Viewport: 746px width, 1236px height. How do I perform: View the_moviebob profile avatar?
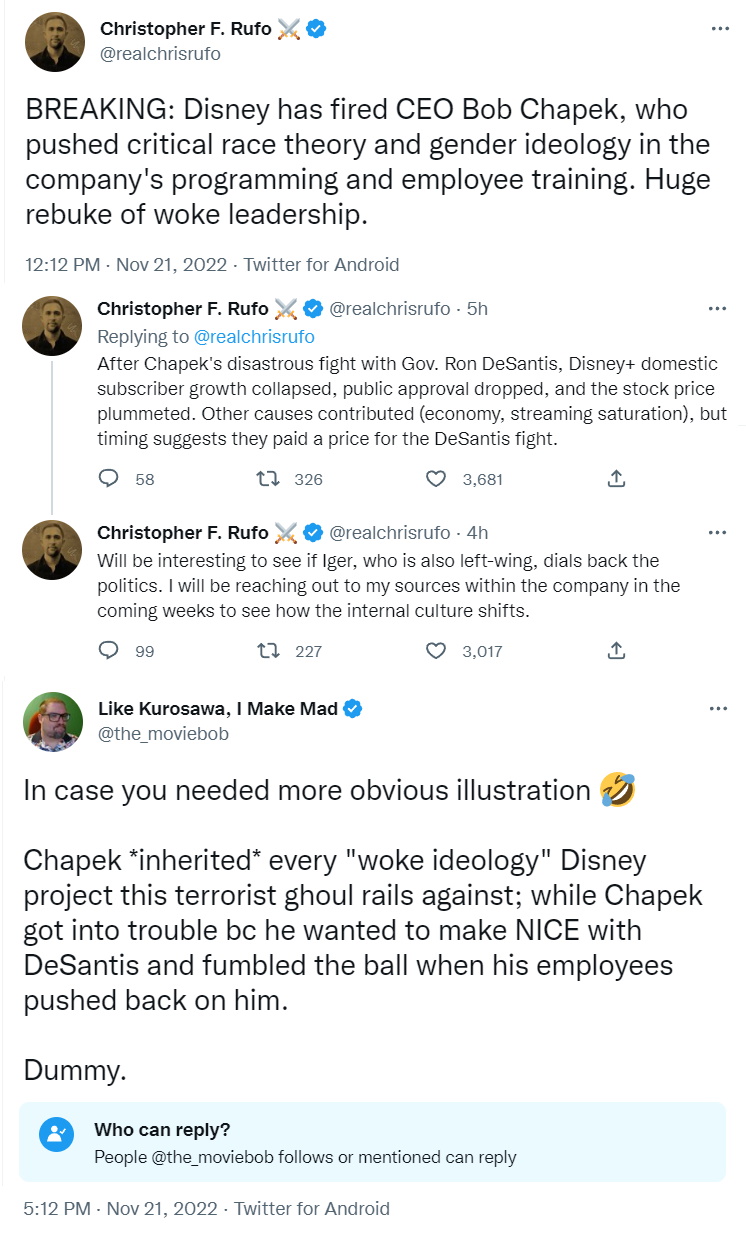(x=53, y=721)
